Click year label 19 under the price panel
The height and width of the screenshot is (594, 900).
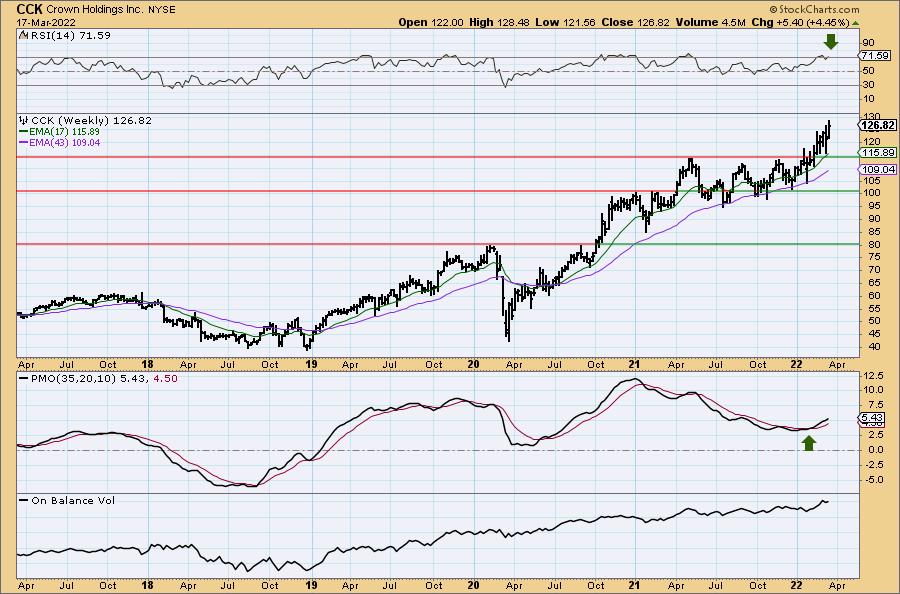pos(311,364)
